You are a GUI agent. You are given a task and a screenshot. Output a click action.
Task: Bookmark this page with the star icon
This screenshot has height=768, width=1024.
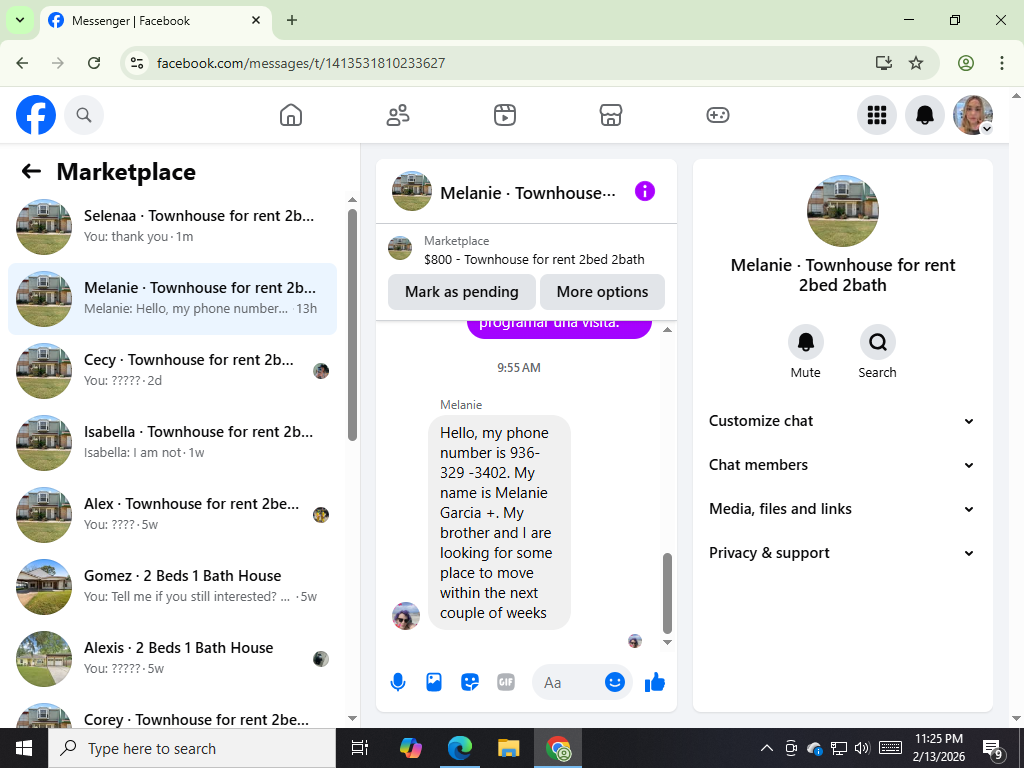click(x=916, y=63)
